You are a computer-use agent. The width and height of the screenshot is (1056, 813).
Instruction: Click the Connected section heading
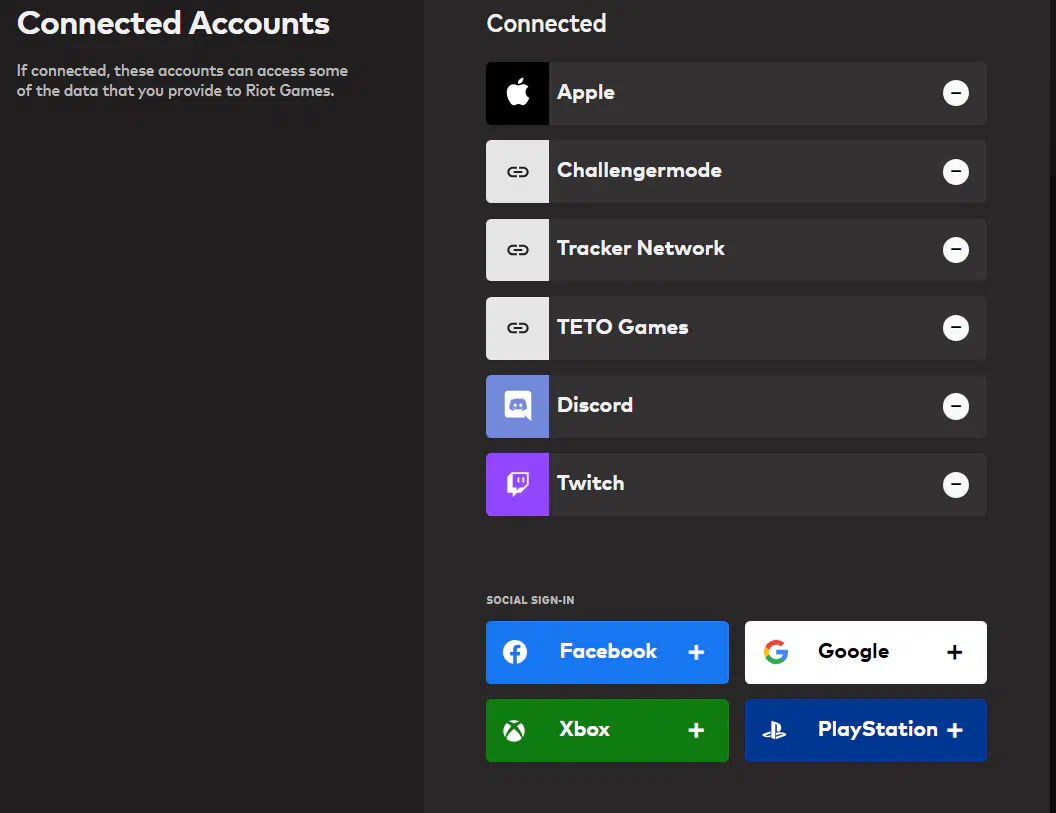(546, 24)
